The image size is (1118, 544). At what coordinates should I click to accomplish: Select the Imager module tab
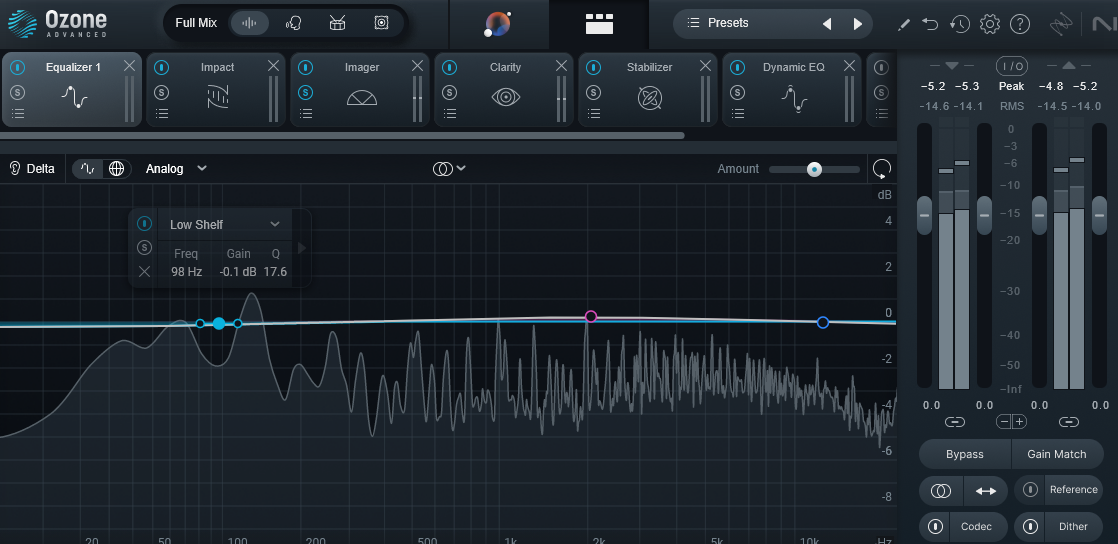point(361,89)
